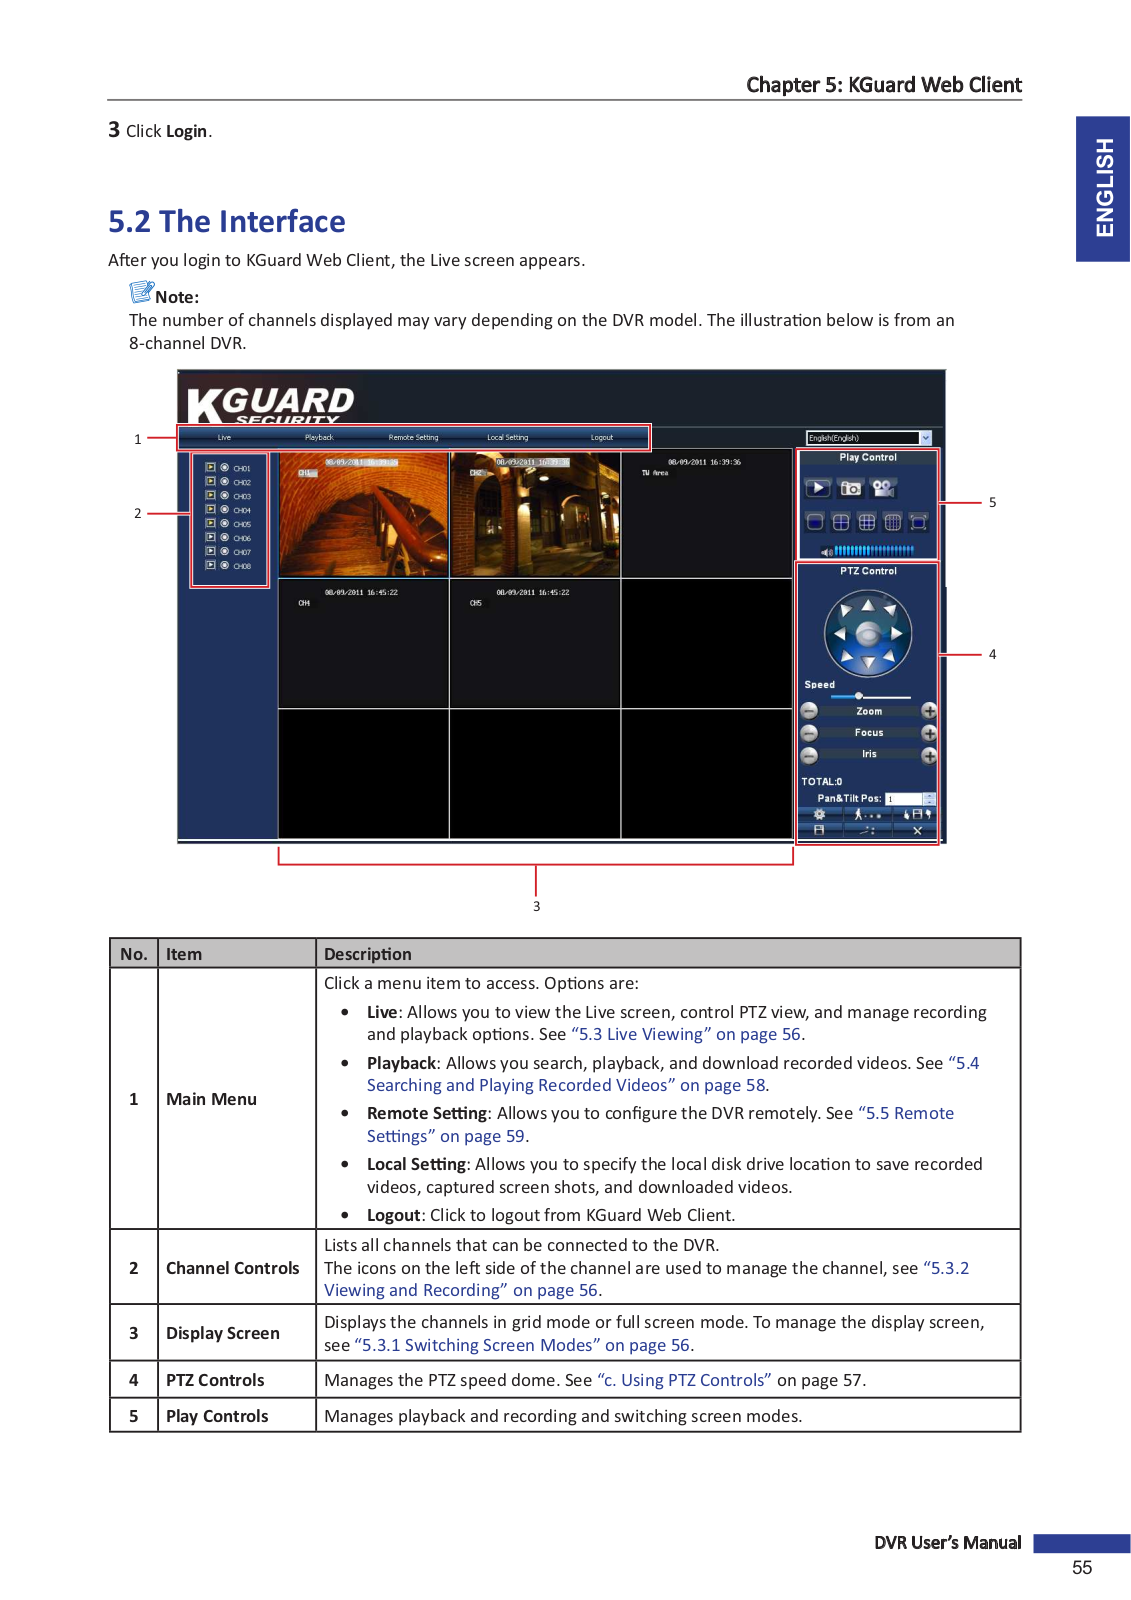Click the X delete icon in PTZ panel
Viewport: 1131px width, 1600px height.
click(917, 830)
